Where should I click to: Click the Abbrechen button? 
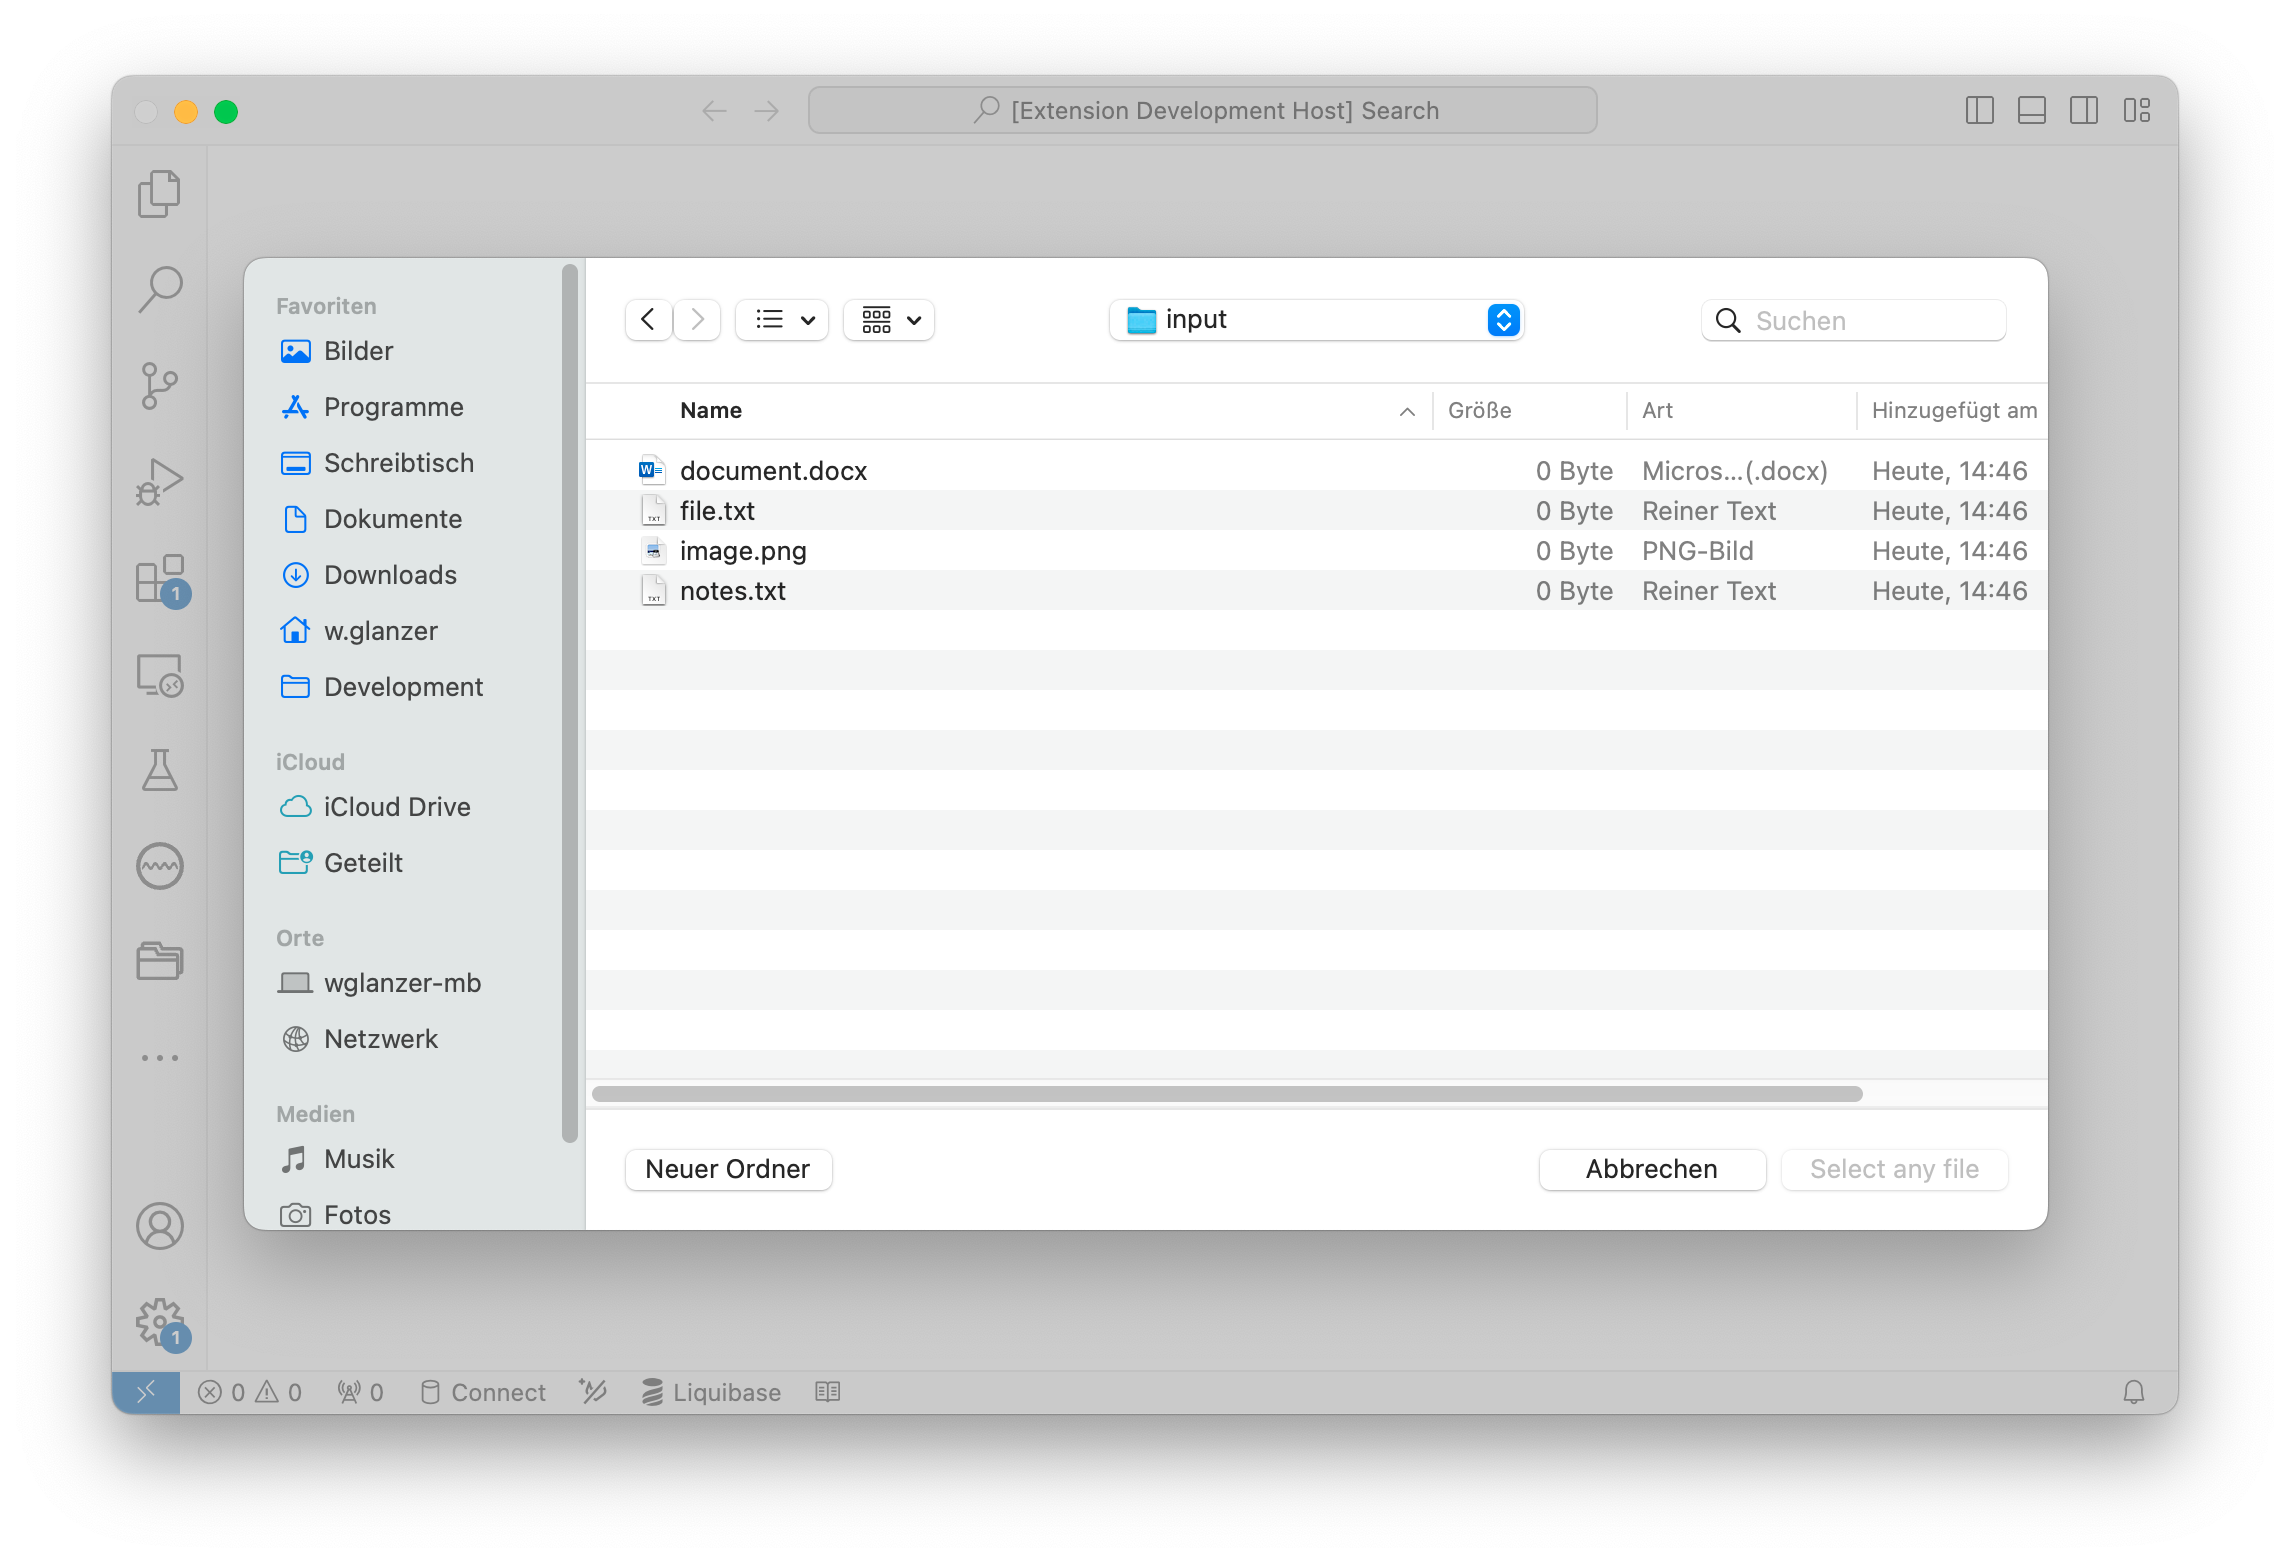point(1651,1169)
